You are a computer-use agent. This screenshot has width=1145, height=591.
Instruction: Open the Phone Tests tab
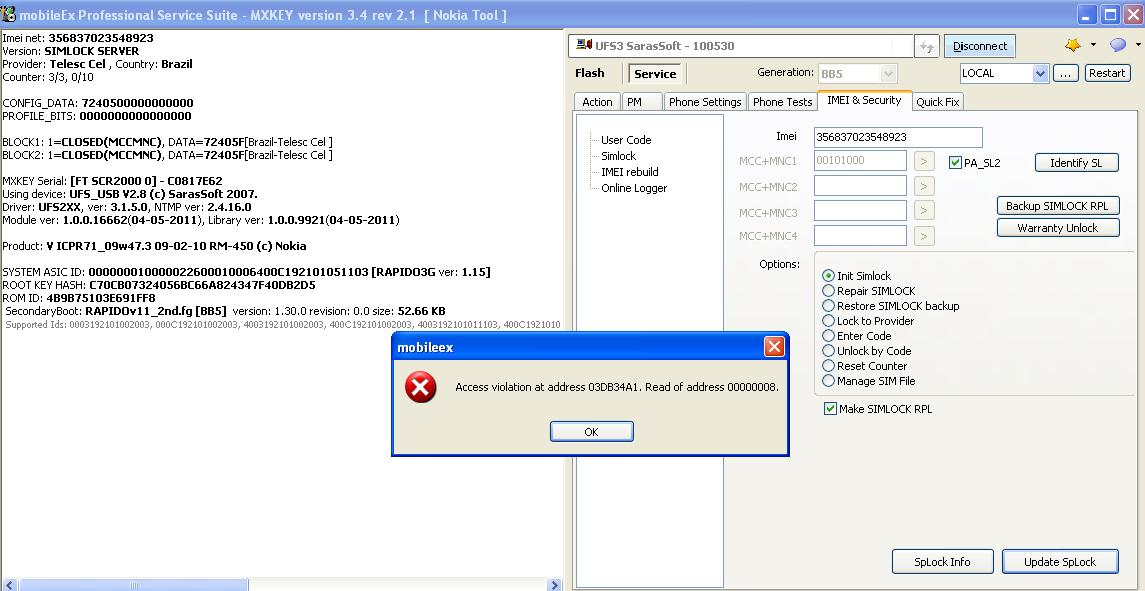click(782, 102)
